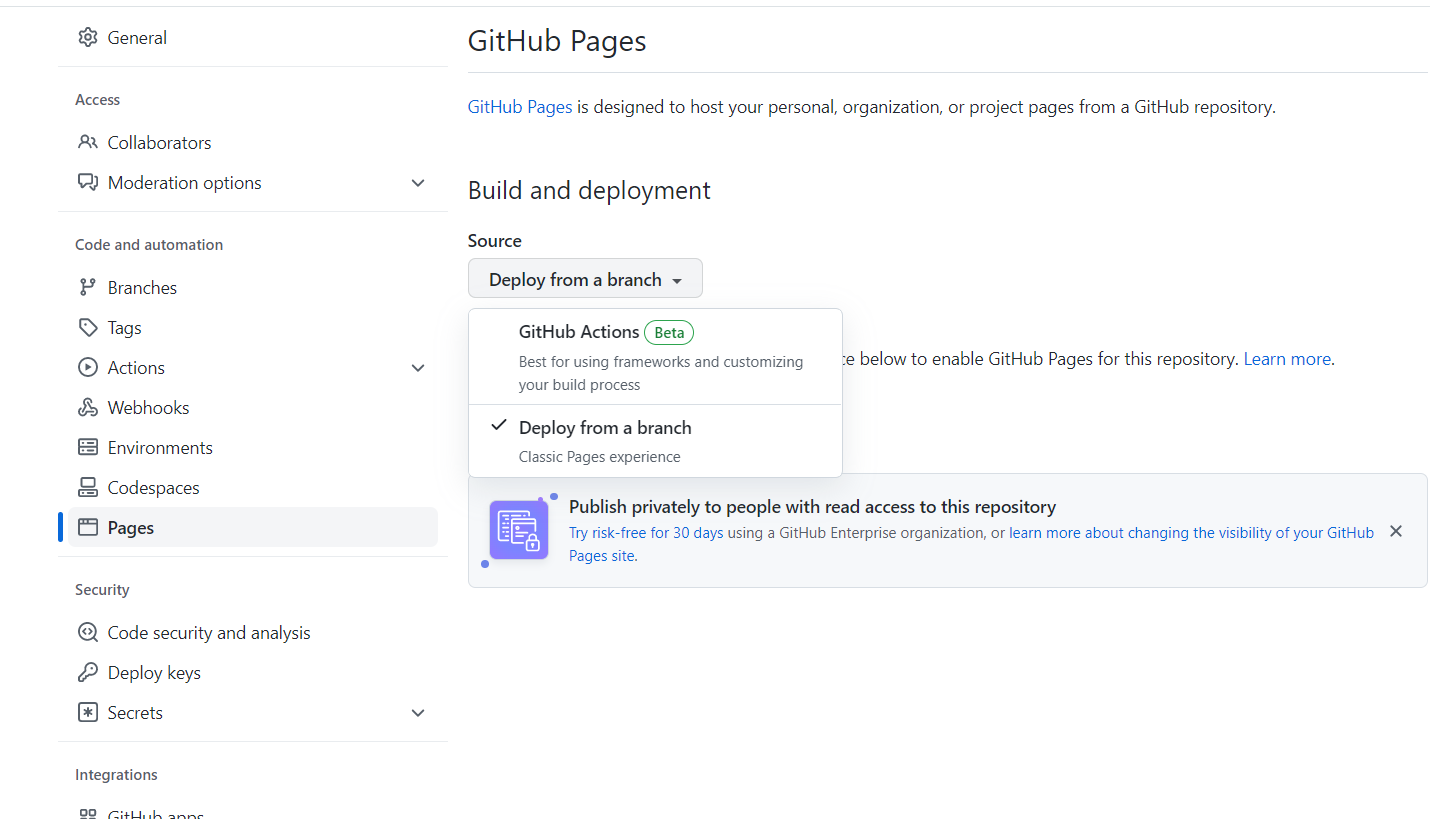This screenshot has width=1430, height=819.
Task: Click the Publish privately banner title
Action: point(812,507)
